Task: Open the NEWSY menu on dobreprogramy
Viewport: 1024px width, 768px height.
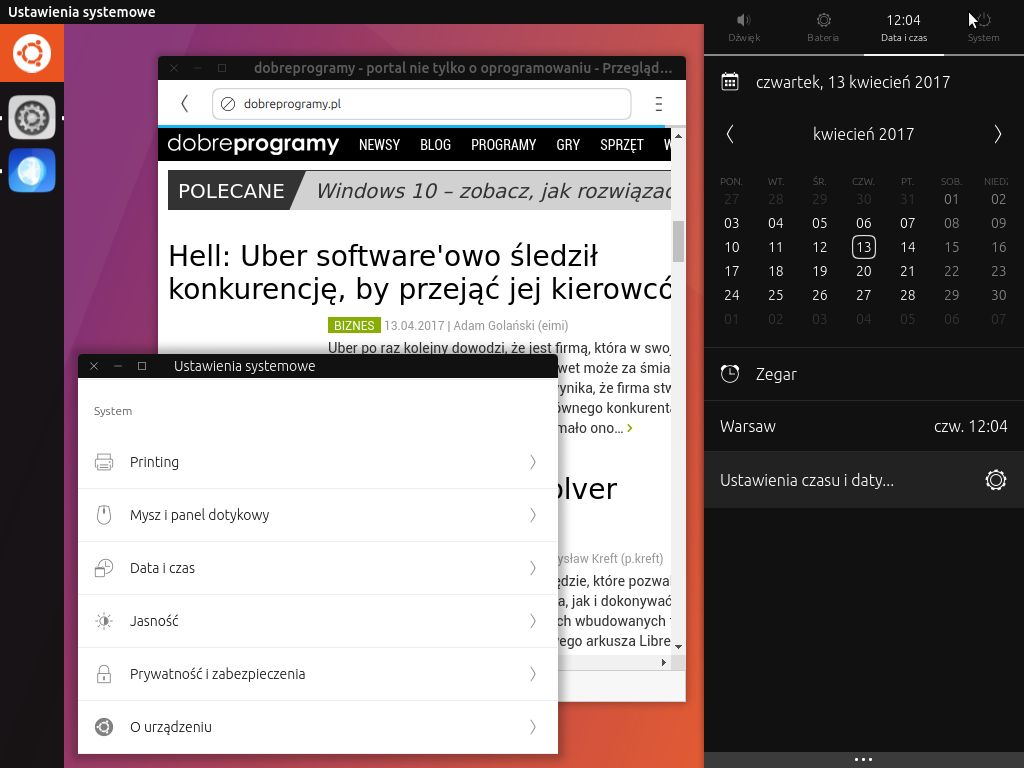Action: [x=379, y=144]
